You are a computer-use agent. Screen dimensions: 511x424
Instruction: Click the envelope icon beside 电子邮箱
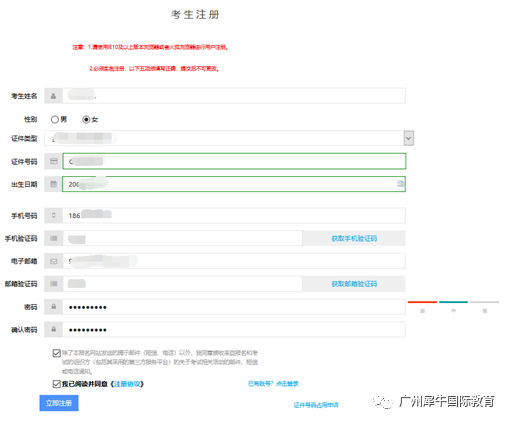click(54, 261)
